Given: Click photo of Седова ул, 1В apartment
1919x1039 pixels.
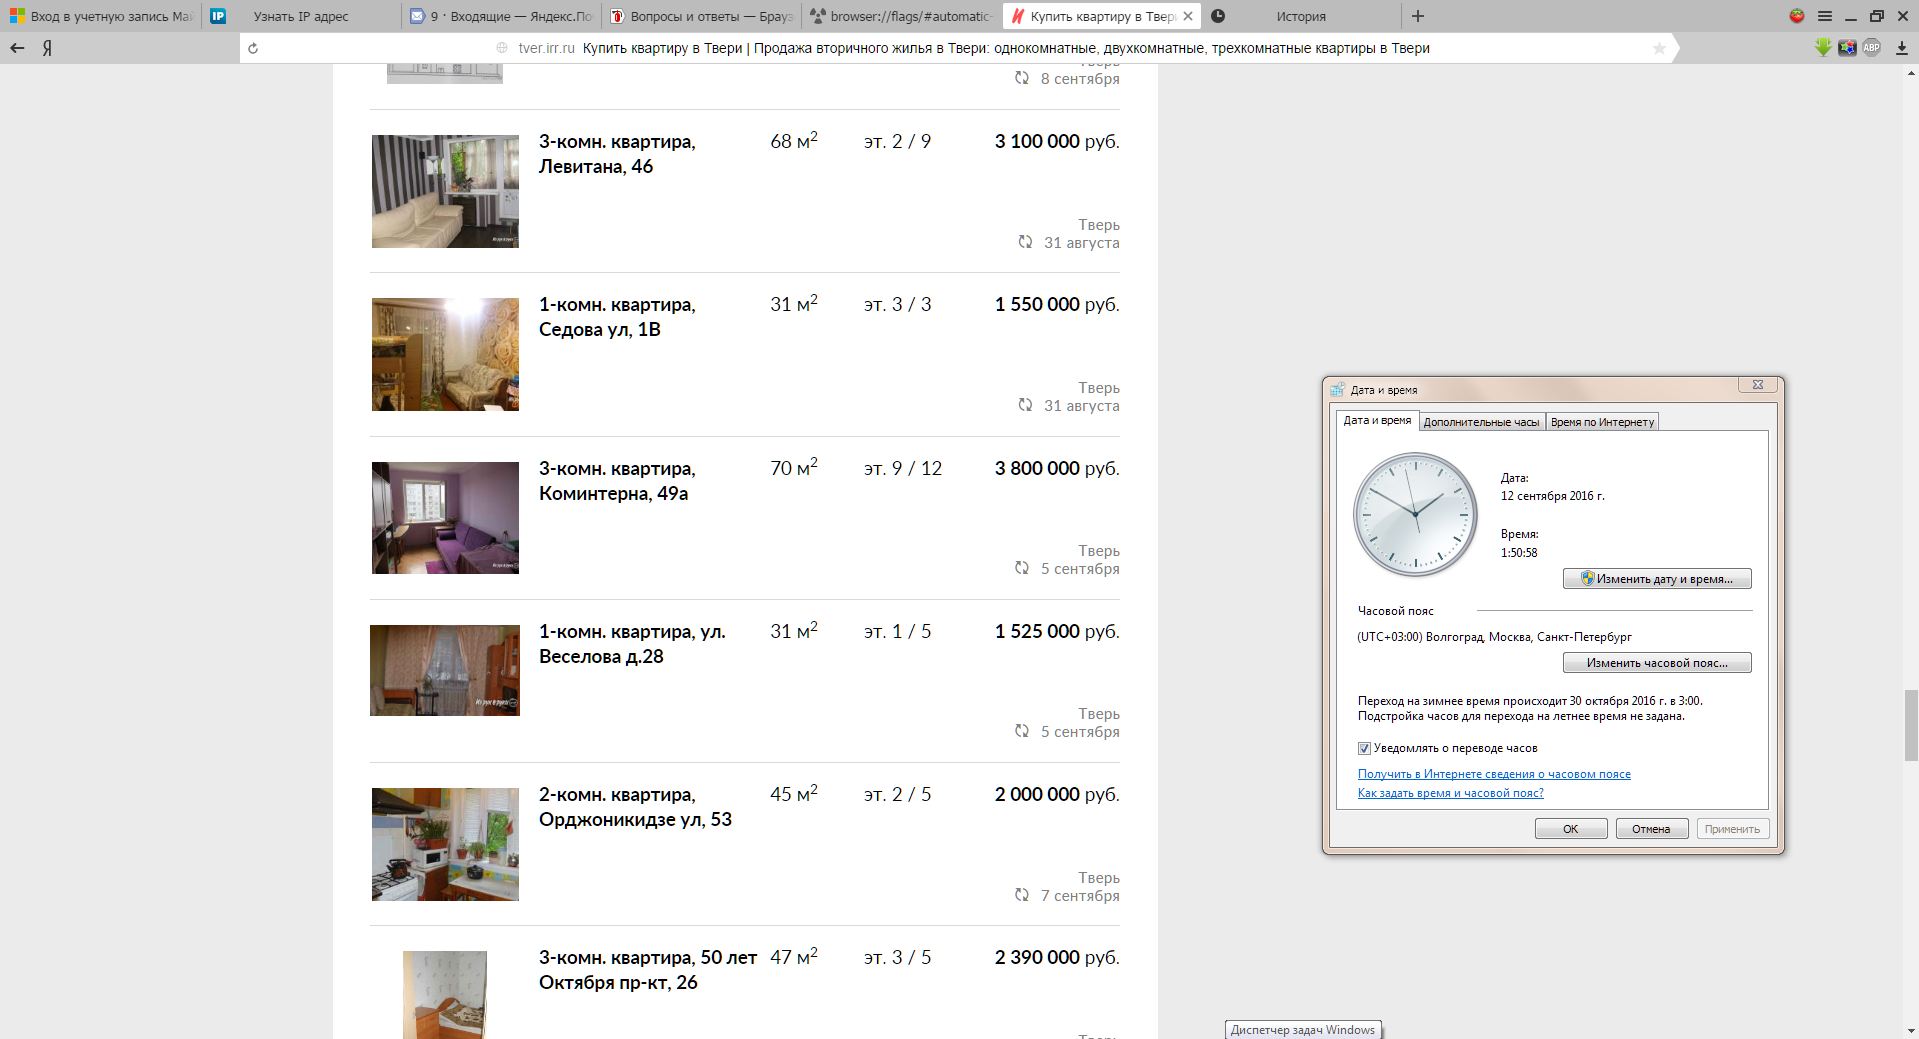Looking at the screenshot, I should [445, 354].
